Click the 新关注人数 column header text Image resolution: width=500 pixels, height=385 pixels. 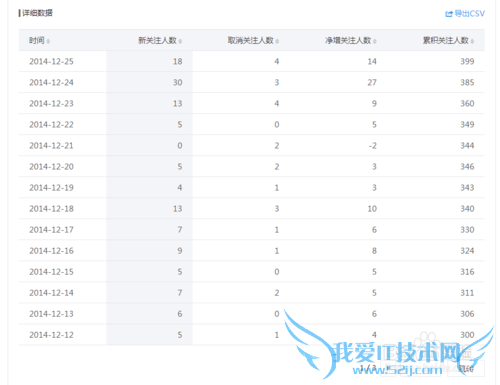[157, 41]
